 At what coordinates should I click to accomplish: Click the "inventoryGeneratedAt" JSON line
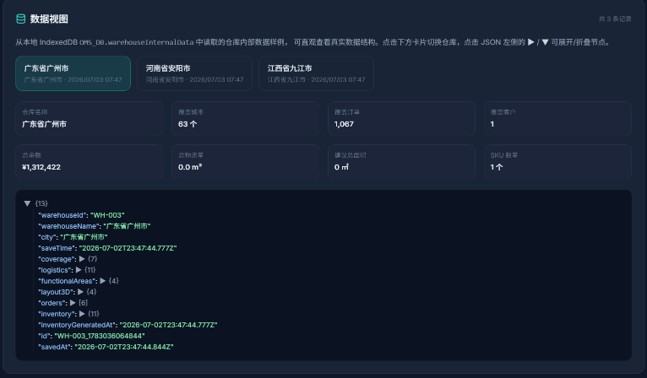click(x=128, y=325)
